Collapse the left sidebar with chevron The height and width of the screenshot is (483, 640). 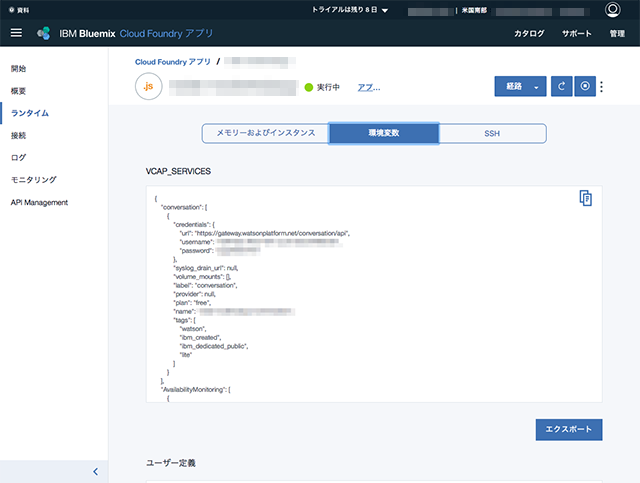(96, 472)
